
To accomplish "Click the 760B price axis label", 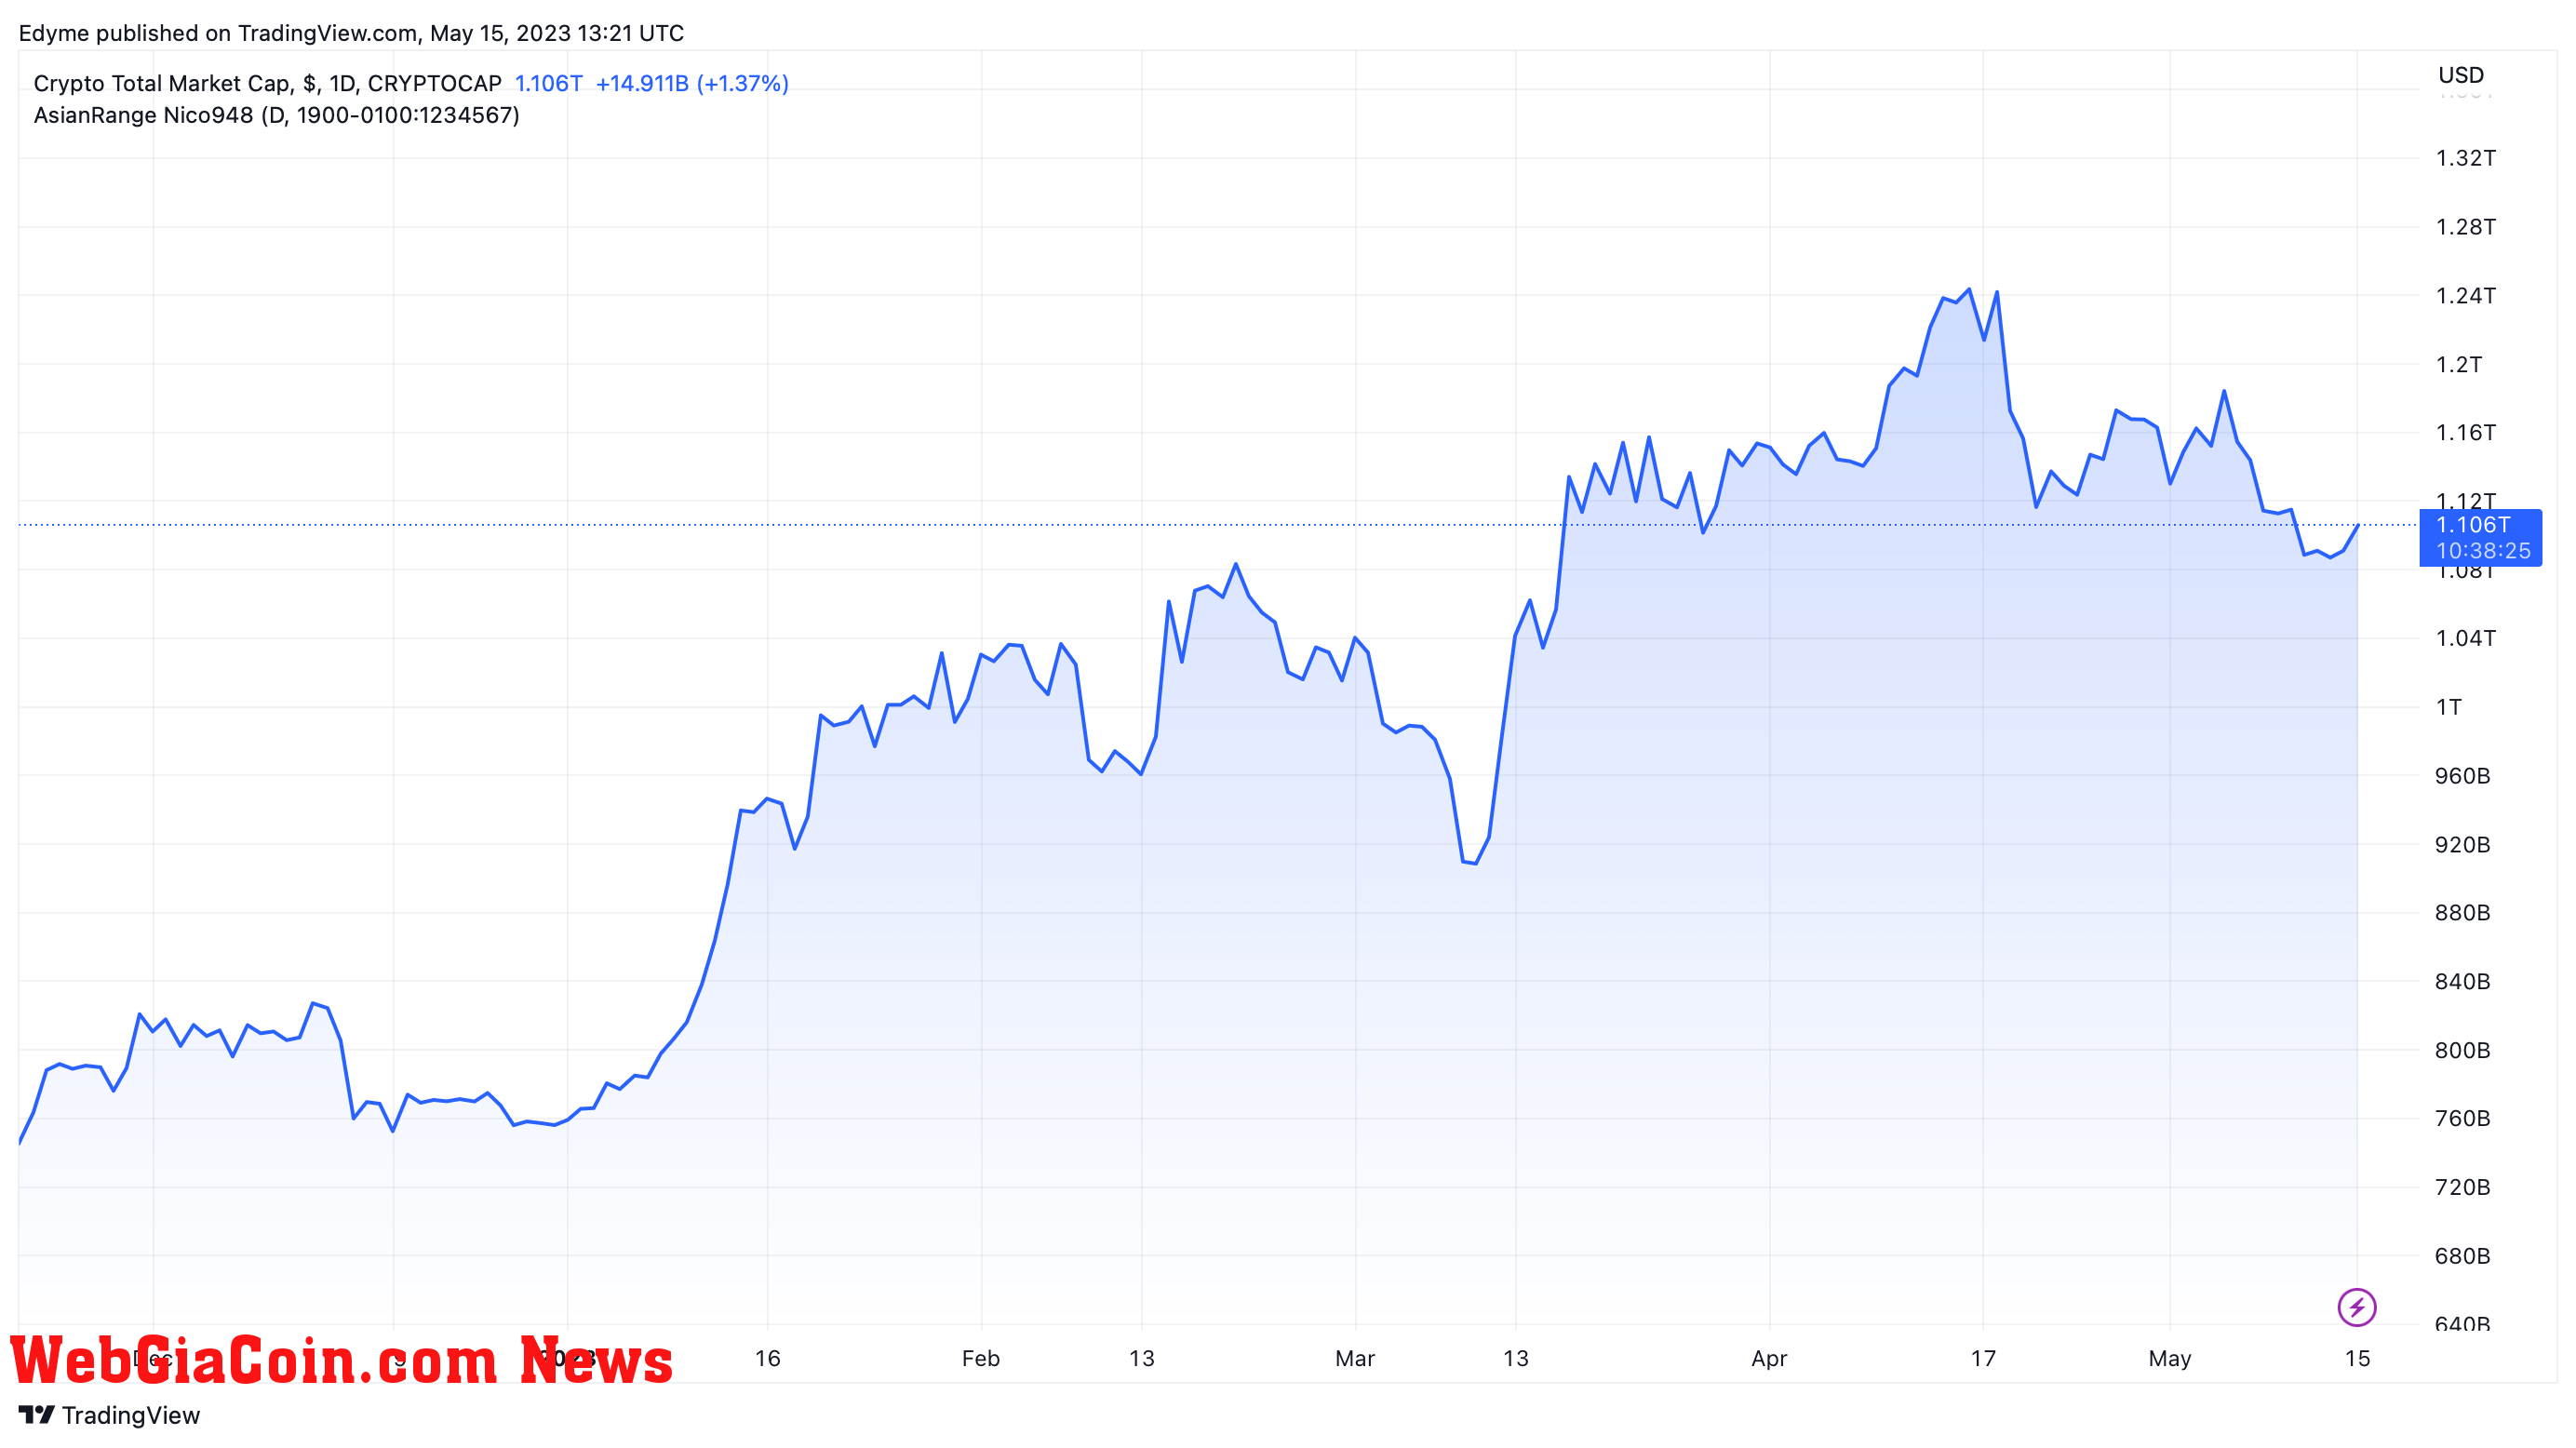I will coord(2462,1118).
